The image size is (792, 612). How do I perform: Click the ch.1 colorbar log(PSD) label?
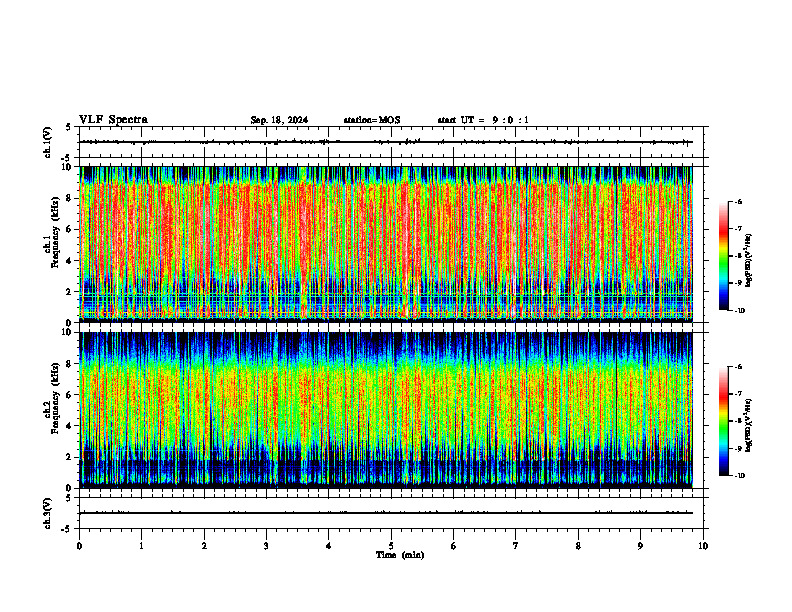click(749, 261)
